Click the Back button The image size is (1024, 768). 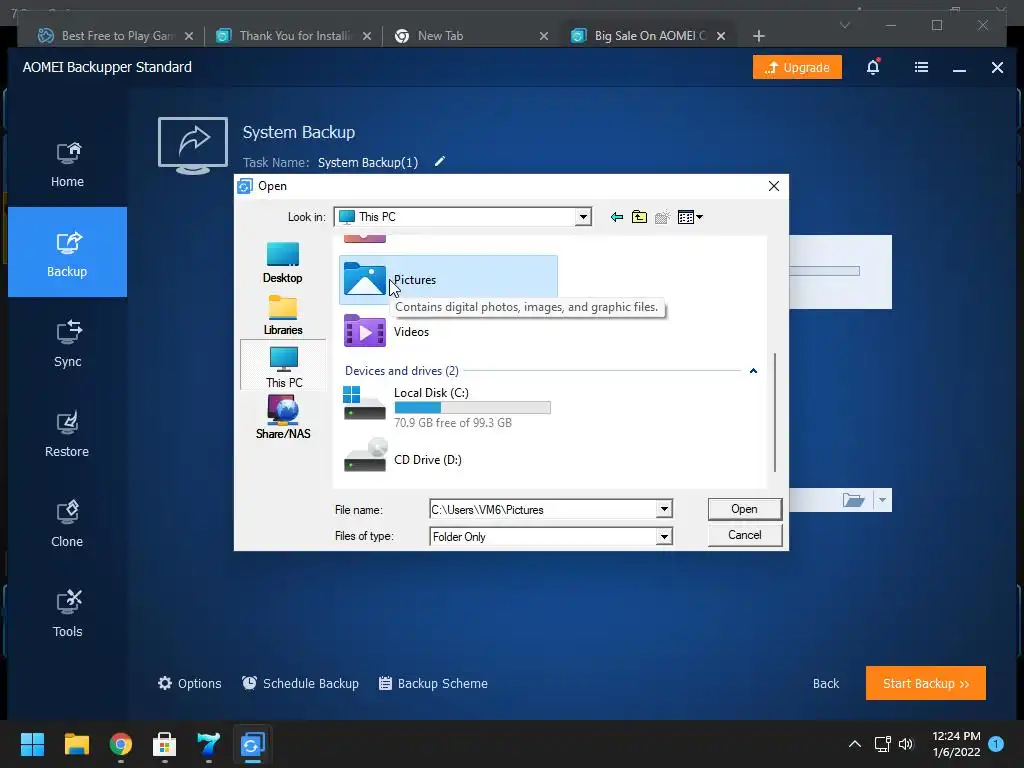click(x=825, y=683)
